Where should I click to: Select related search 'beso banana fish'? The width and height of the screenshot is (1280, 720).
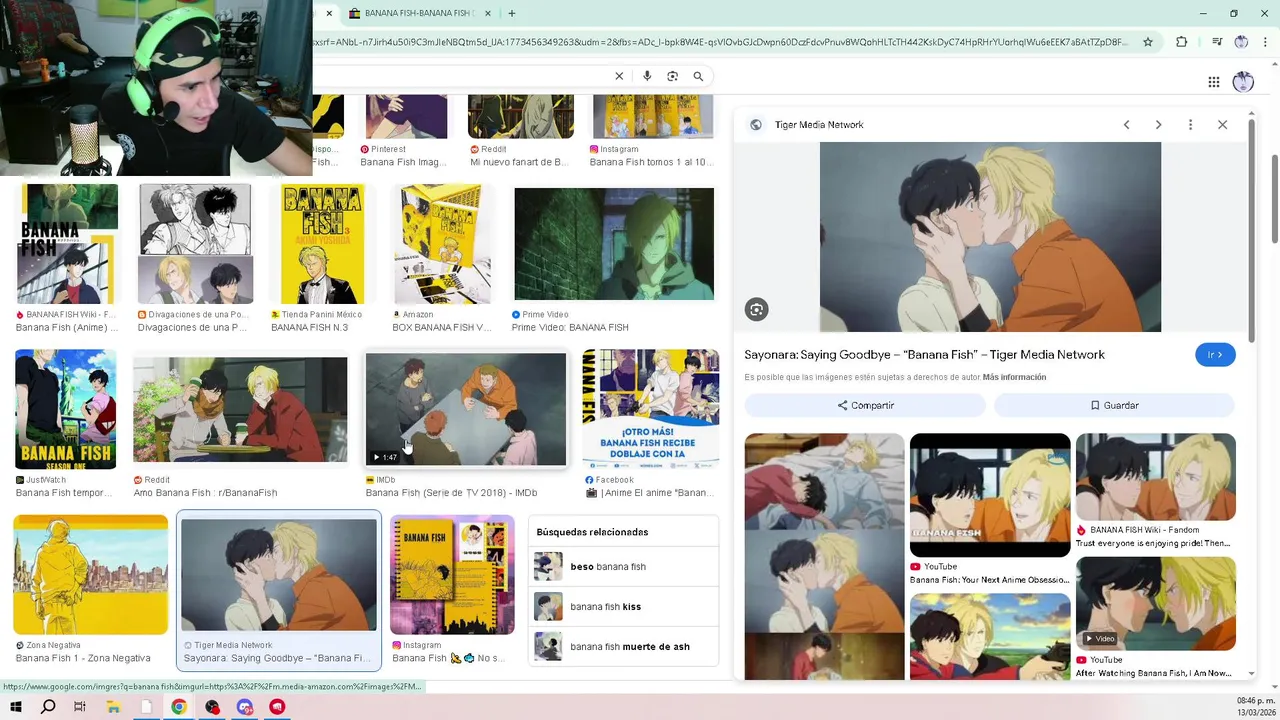click(x=623, y=567)
